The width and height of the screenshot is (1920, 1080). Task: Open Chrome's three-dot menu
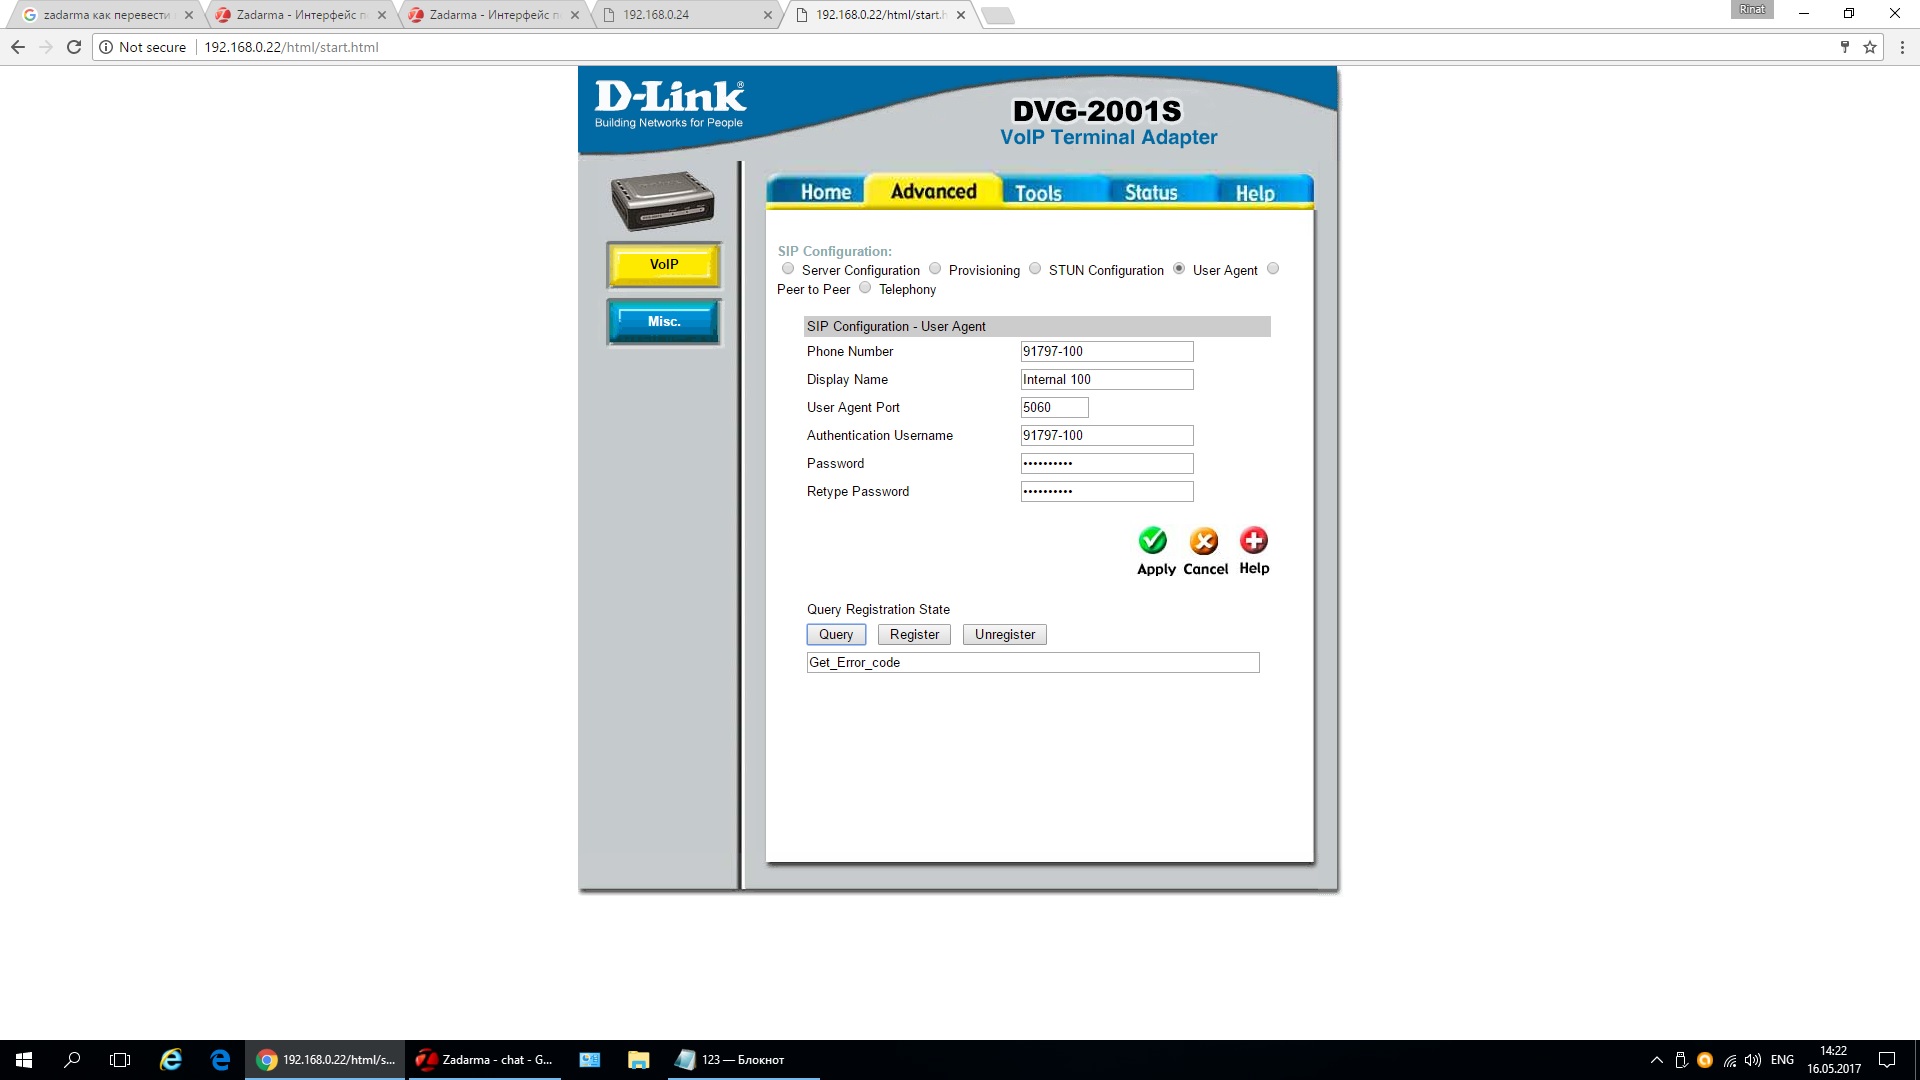(1902, 47)
